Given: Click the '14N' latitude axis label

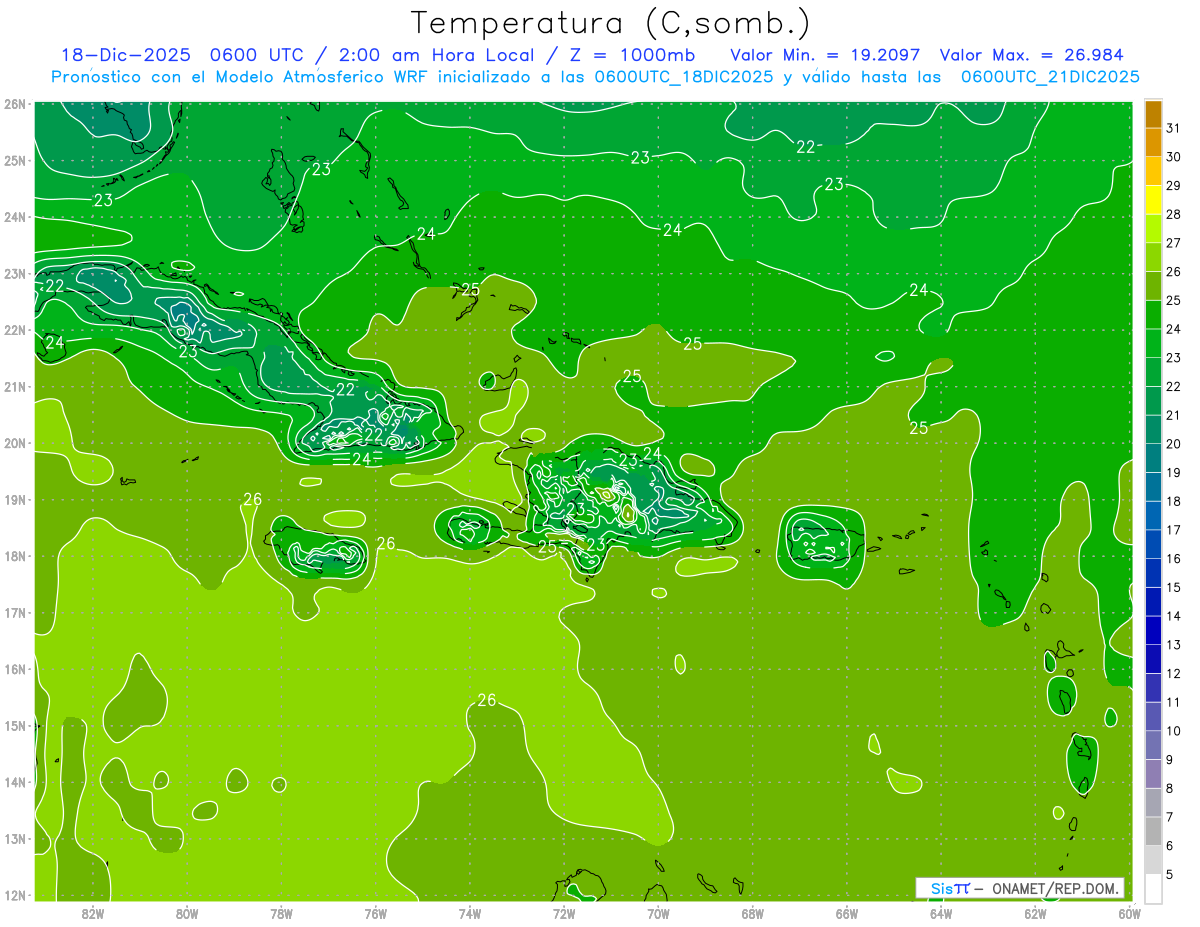Looking at the screenshot, I should click(x=15, y=782).
